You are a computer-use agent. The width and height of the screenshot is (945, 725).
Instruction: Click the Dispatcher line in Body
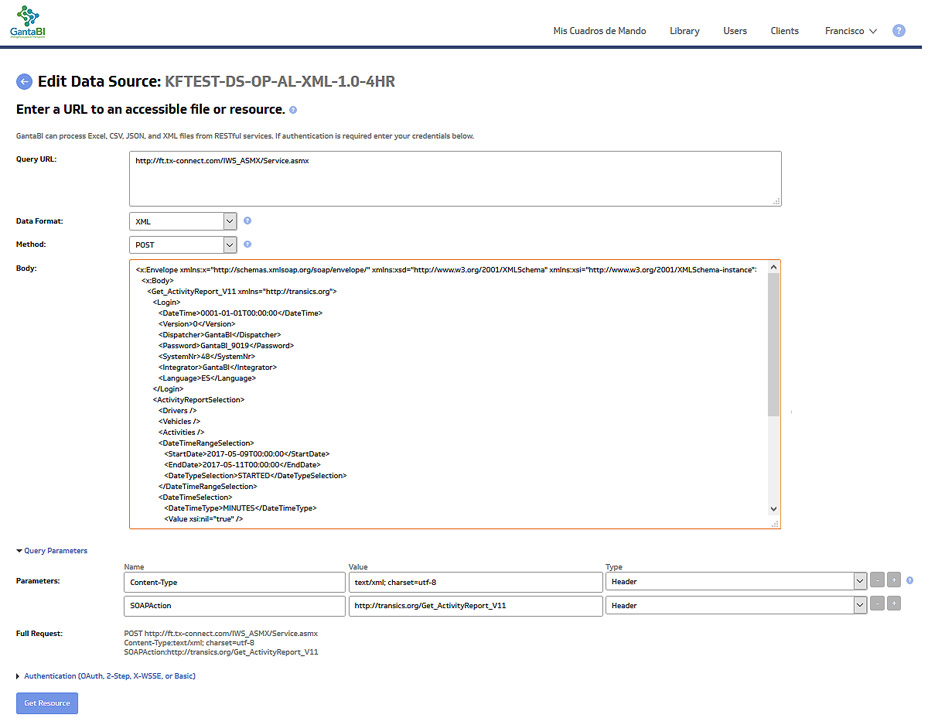point(219,334)
